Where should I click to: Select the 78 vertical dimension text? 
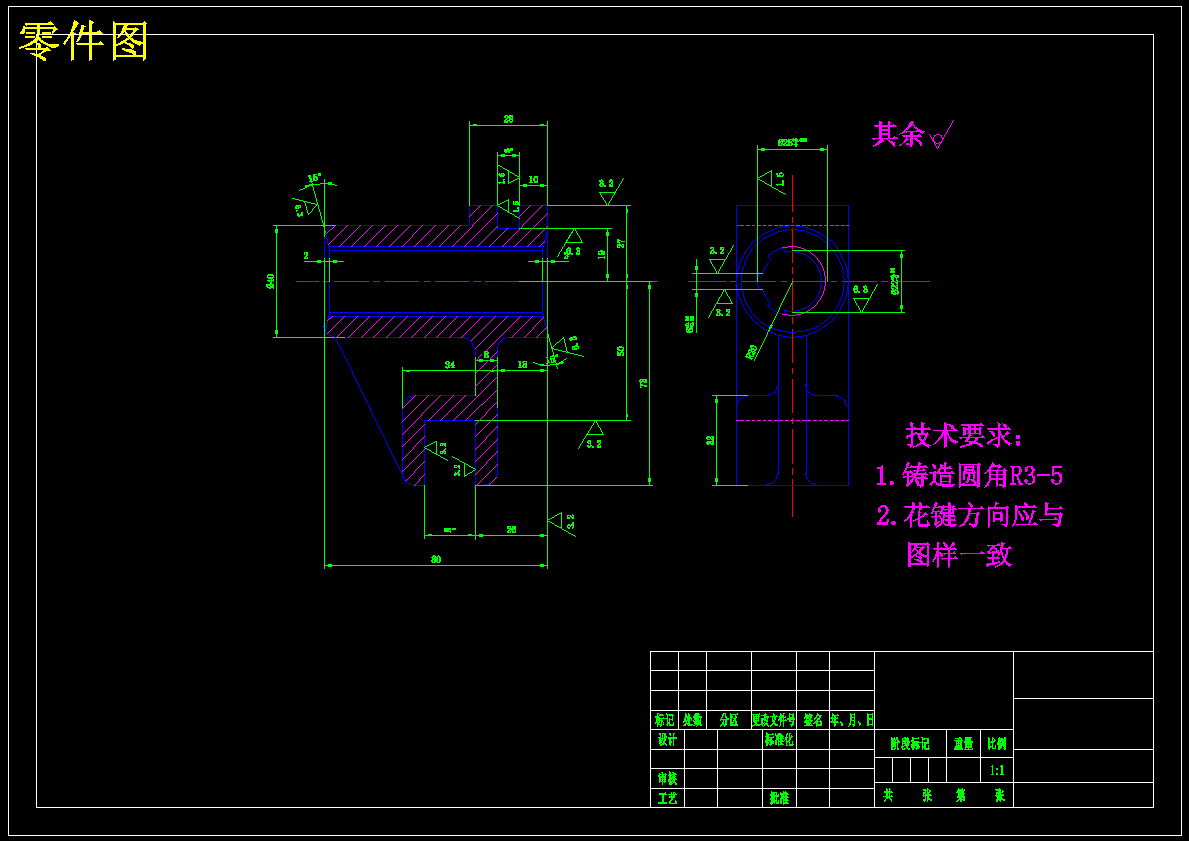644,384
